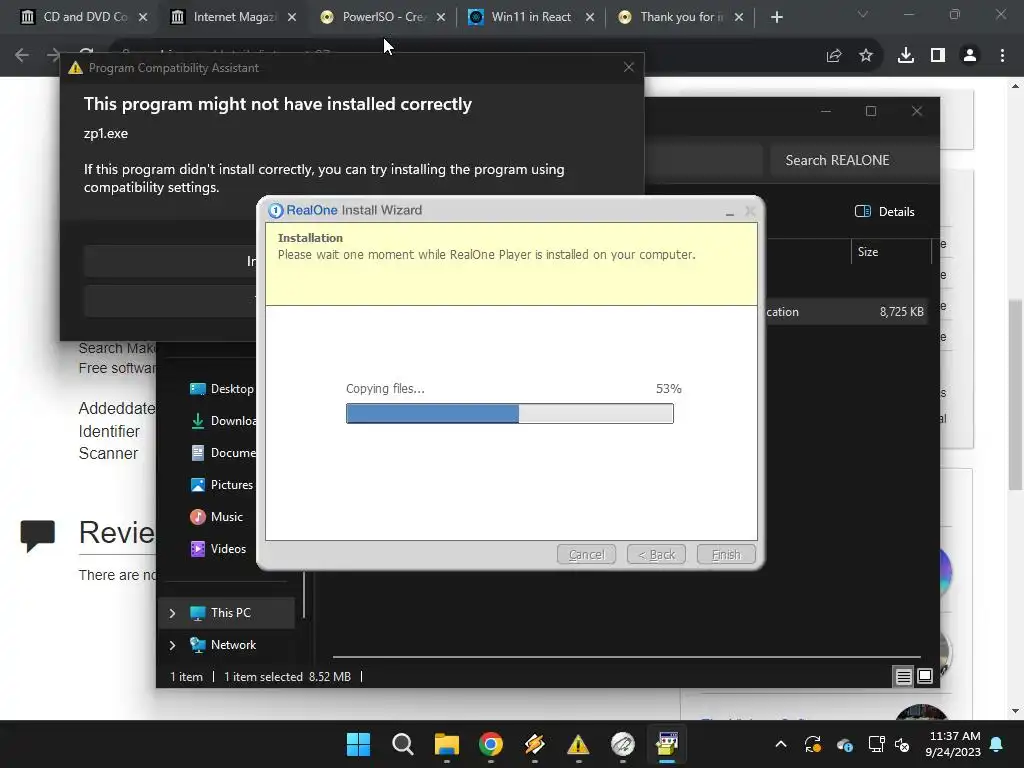Bookmark this page with star icon
The image size is (1024, 768).
pyautogui.click(x=866, y=56)
